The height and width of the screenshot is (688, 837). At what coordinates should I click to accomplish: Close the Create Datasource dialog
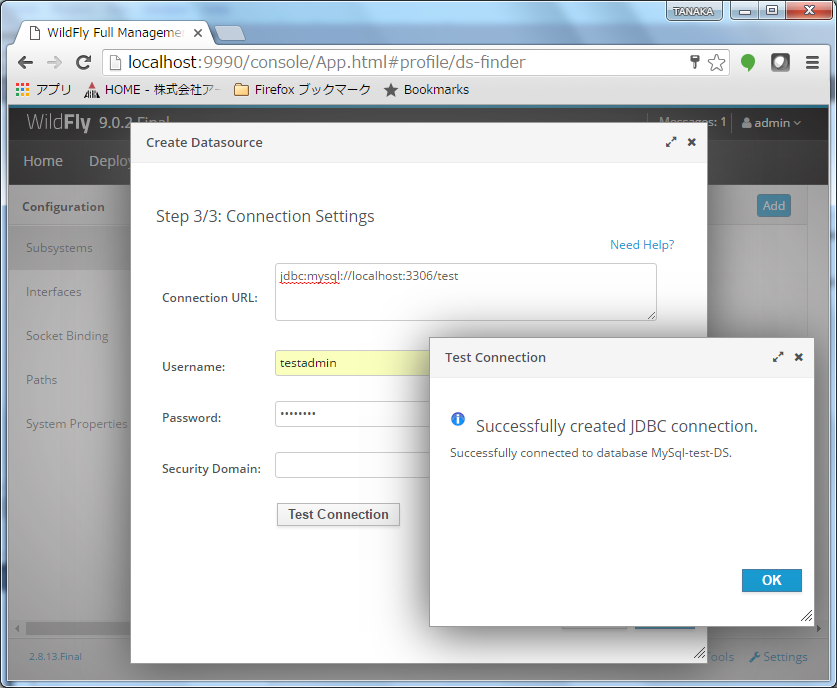(692, 142)
